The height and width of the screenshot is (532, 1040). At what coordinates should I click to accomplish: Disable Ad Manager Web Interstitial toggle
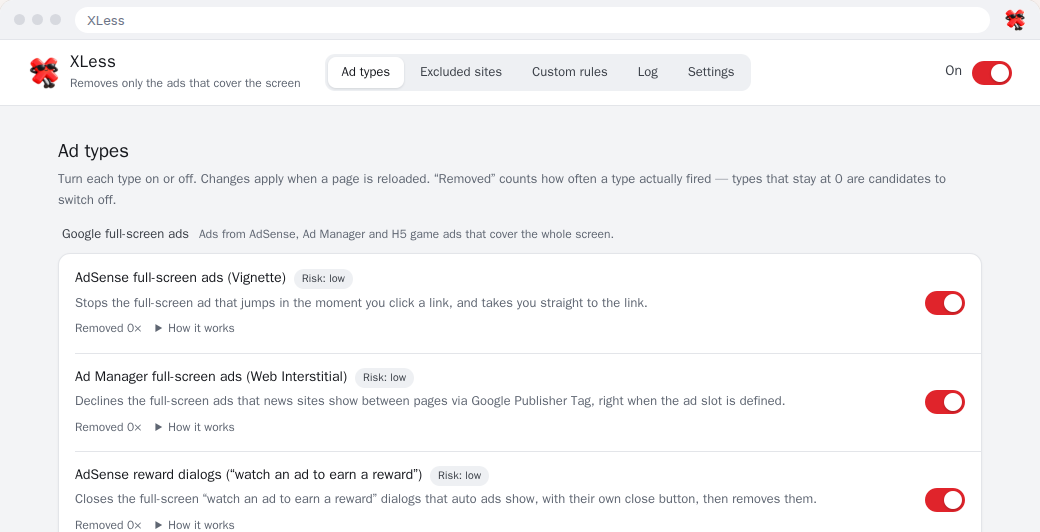[944, 402]
